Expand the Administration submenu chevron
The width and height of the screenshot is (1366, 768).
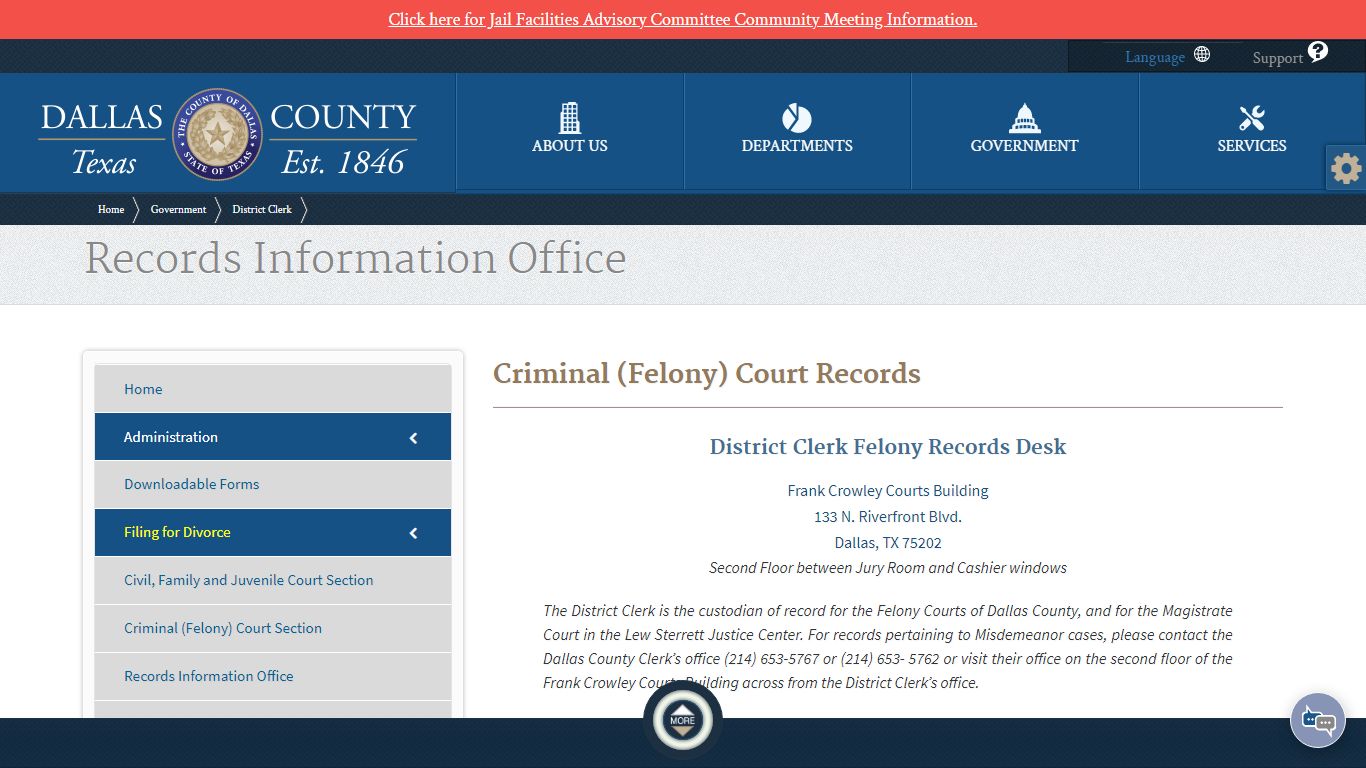pos(414,438)
